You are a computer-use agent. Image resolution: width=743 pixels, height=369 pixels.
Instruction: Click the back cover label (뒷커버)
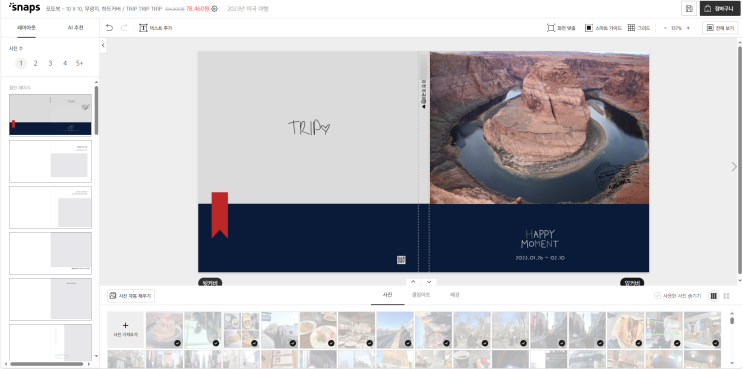210,282
